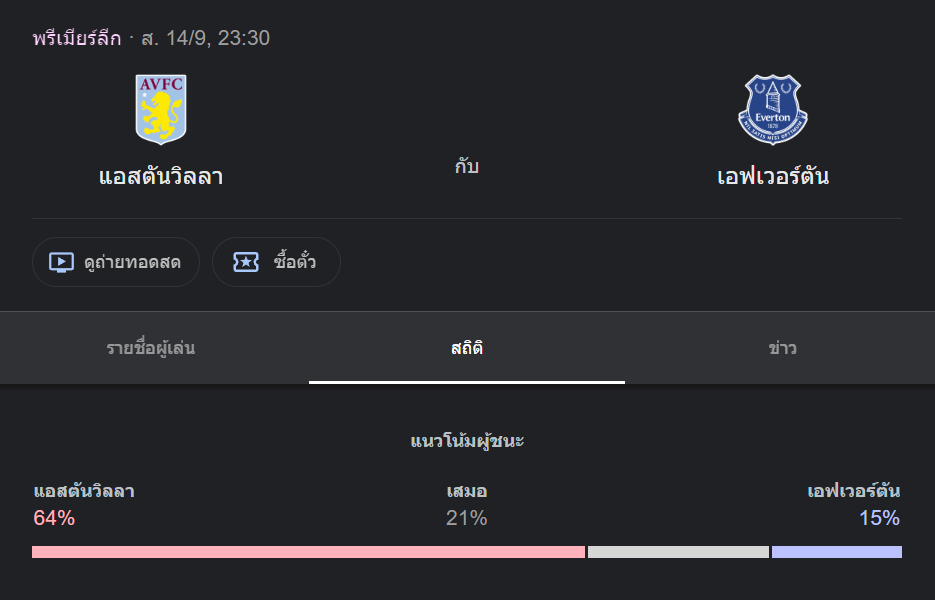The image size is (935, 600).
Task: Click the match date ส. 14/9, 23:30
Action: [206, 38]
